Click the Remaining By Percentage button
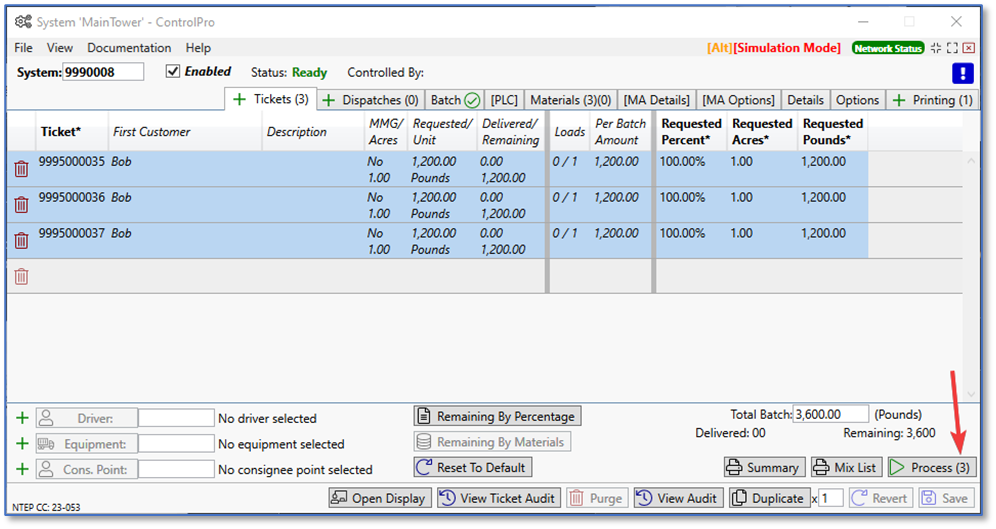This screenshot has height=529, width=996. pyautogui.click(x=497, y=416)
